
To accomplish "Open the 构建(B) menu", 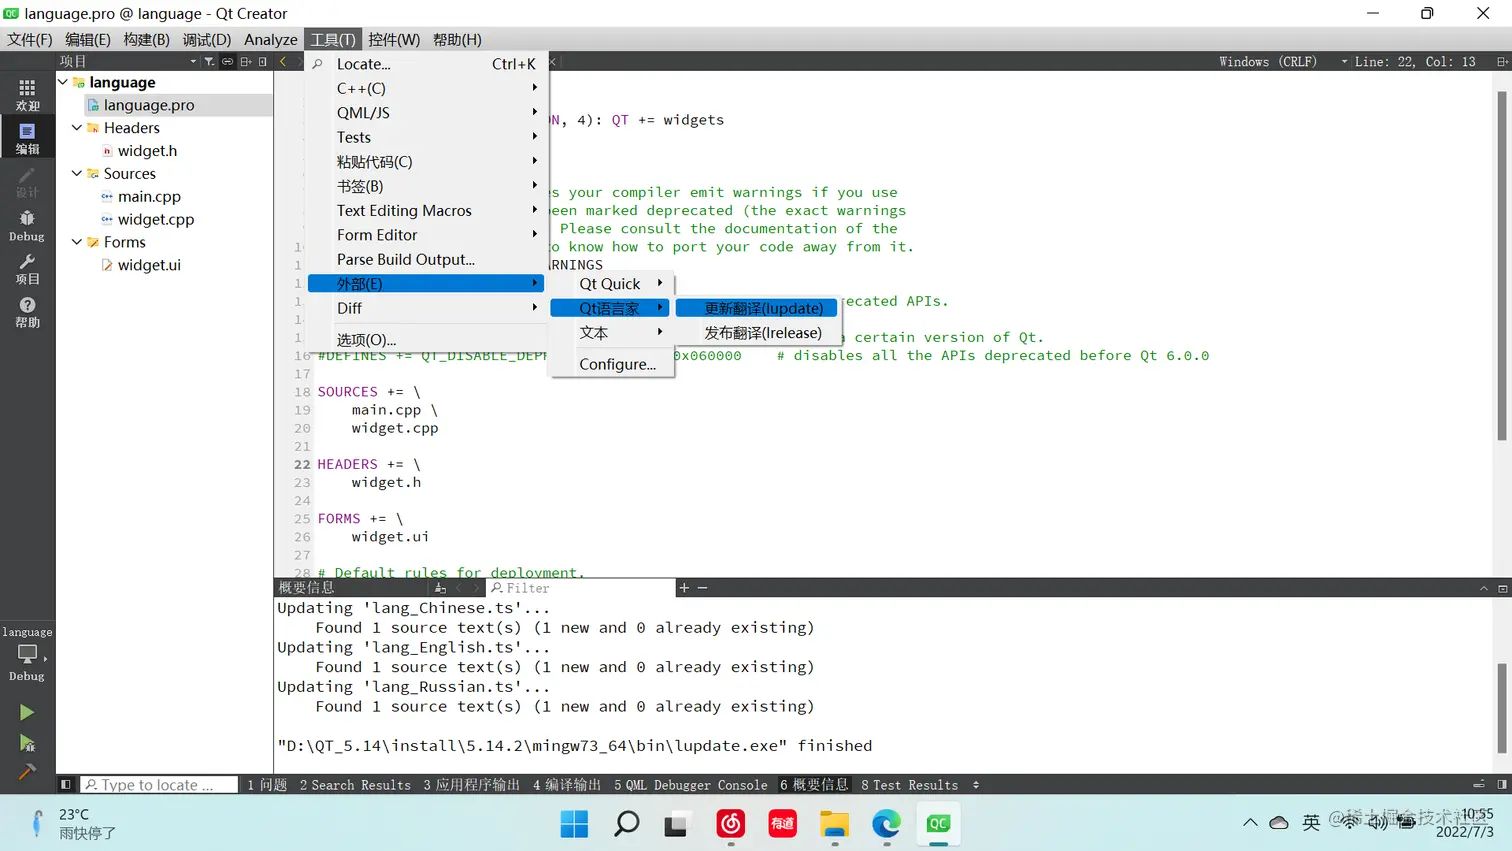I will click(147, 40).
